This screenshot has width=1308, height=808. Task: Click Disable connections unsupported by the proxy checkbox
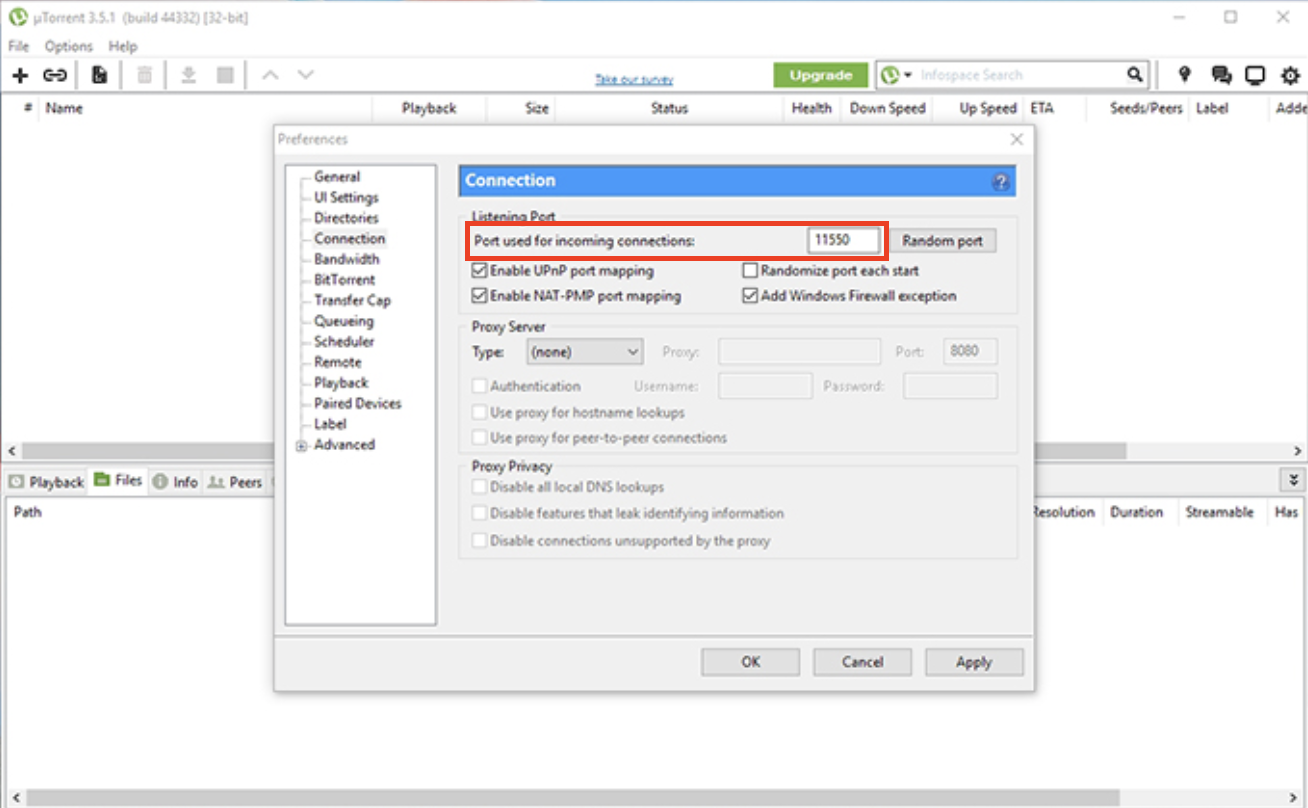pos(479,541)
